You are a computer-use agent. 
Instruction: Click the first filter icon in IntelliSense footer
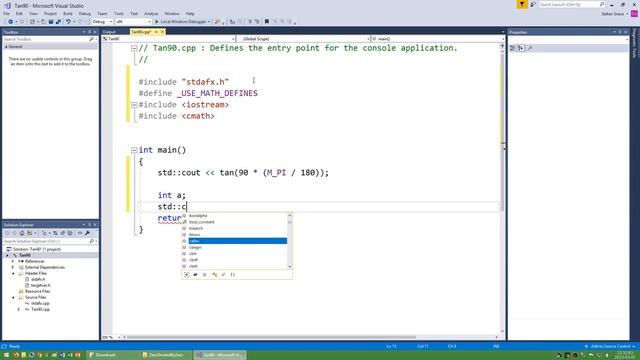click(187, 275)
